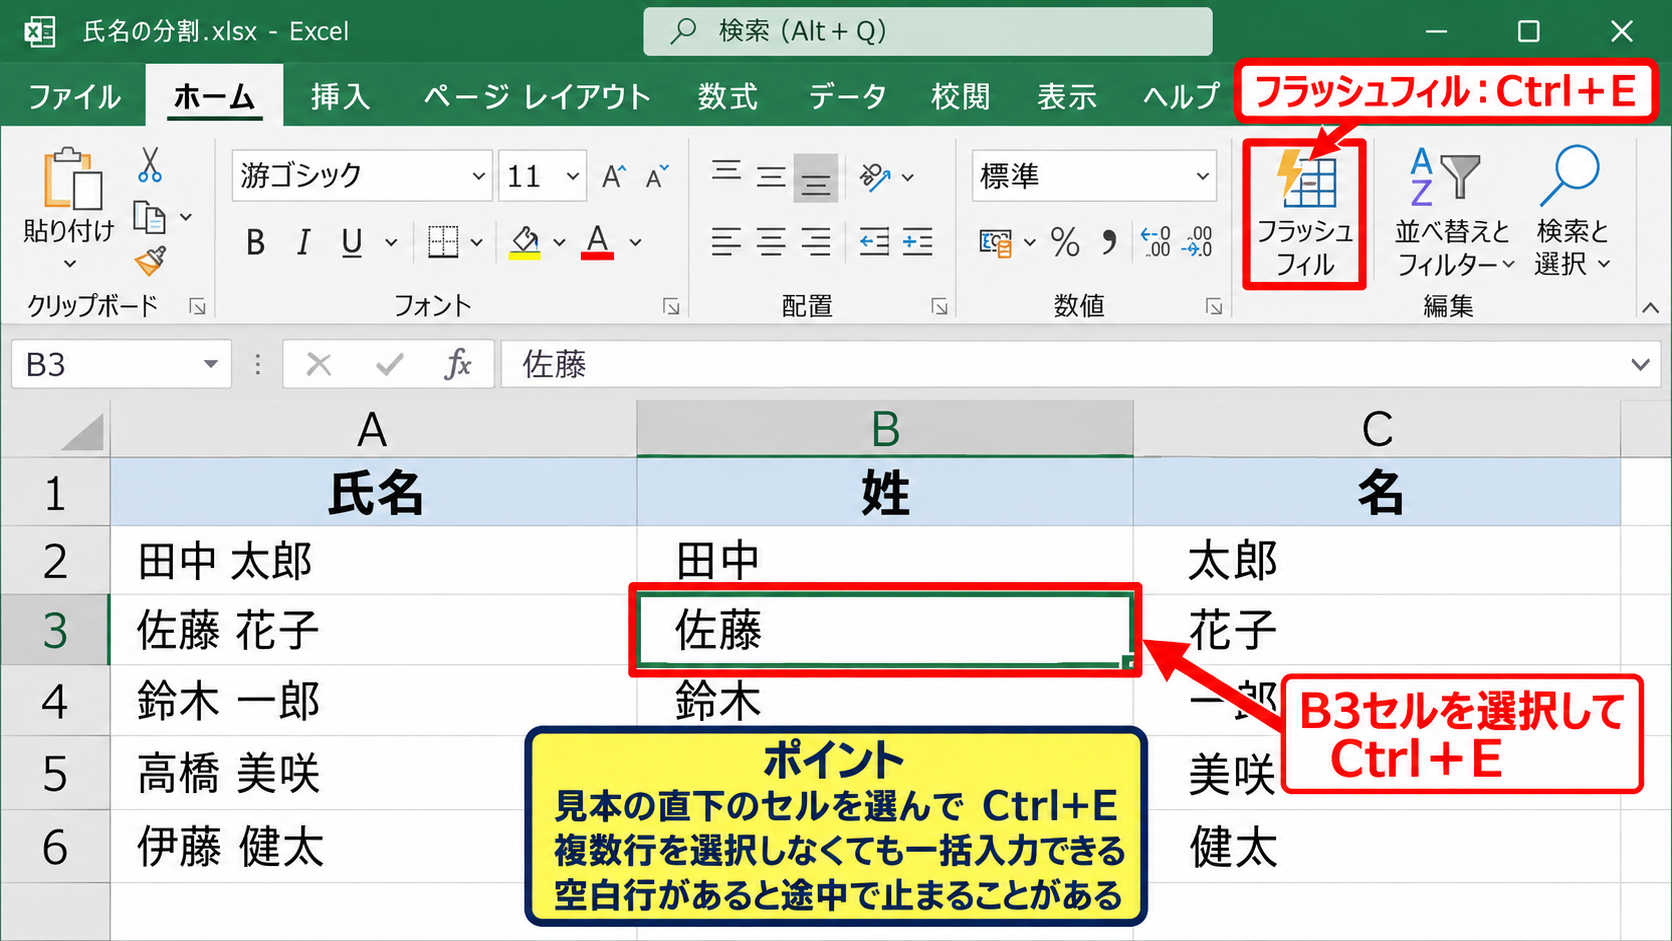
Task: Open Find and Select (検索と選択)
Action: (x=1572, y=213)
